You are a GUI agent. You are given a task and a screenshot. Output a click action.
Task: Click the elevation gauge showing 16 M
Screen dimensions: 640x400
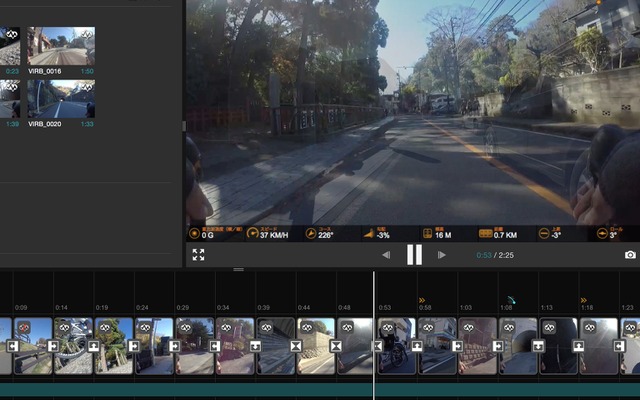(437, 233)
